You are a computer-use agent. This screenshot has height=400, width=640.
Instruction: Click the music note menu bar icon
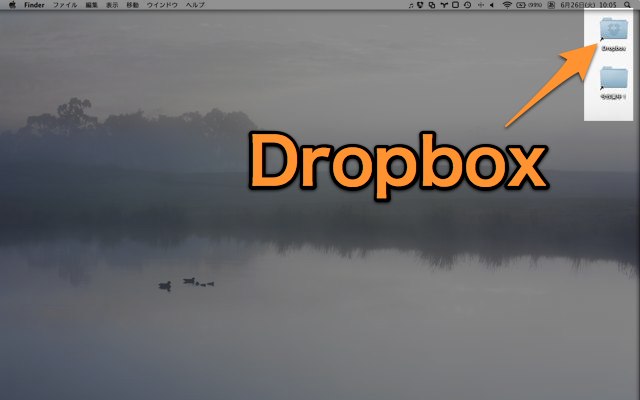pyautogui.click(x=411, y=5)
